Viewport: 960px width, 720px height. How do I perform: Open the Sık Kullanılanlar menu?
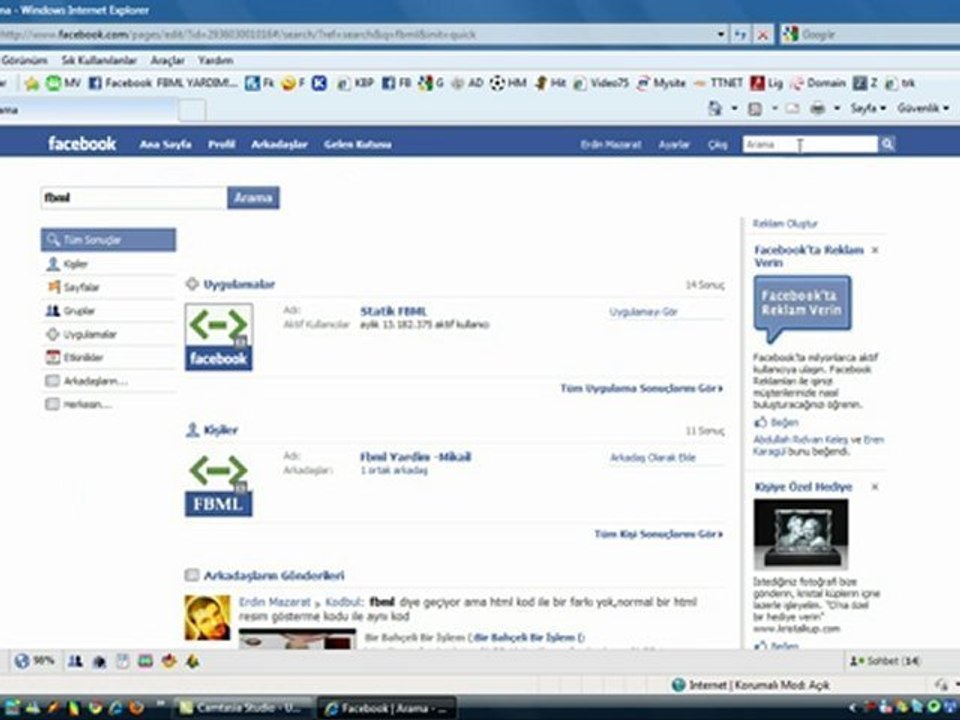[x=99, y=60]
